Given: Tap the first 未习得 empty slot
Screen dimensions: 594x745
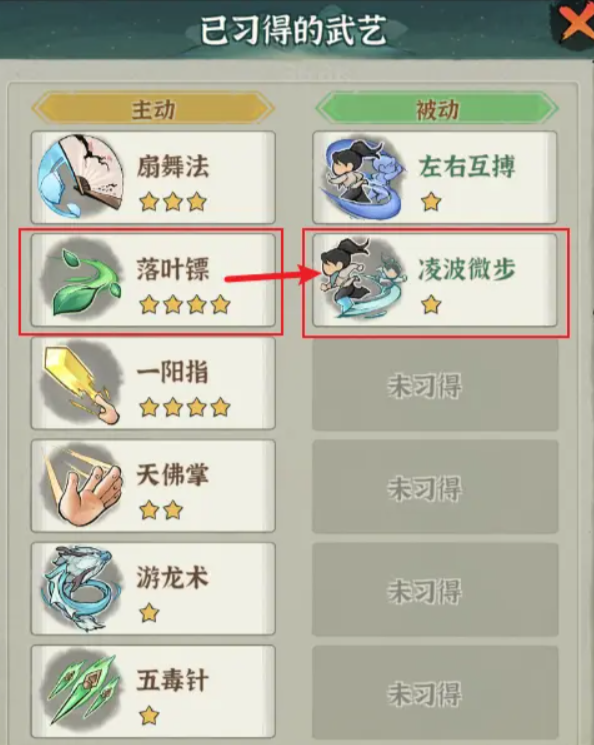Looking at the screenshot, I should tap(435, 385).
